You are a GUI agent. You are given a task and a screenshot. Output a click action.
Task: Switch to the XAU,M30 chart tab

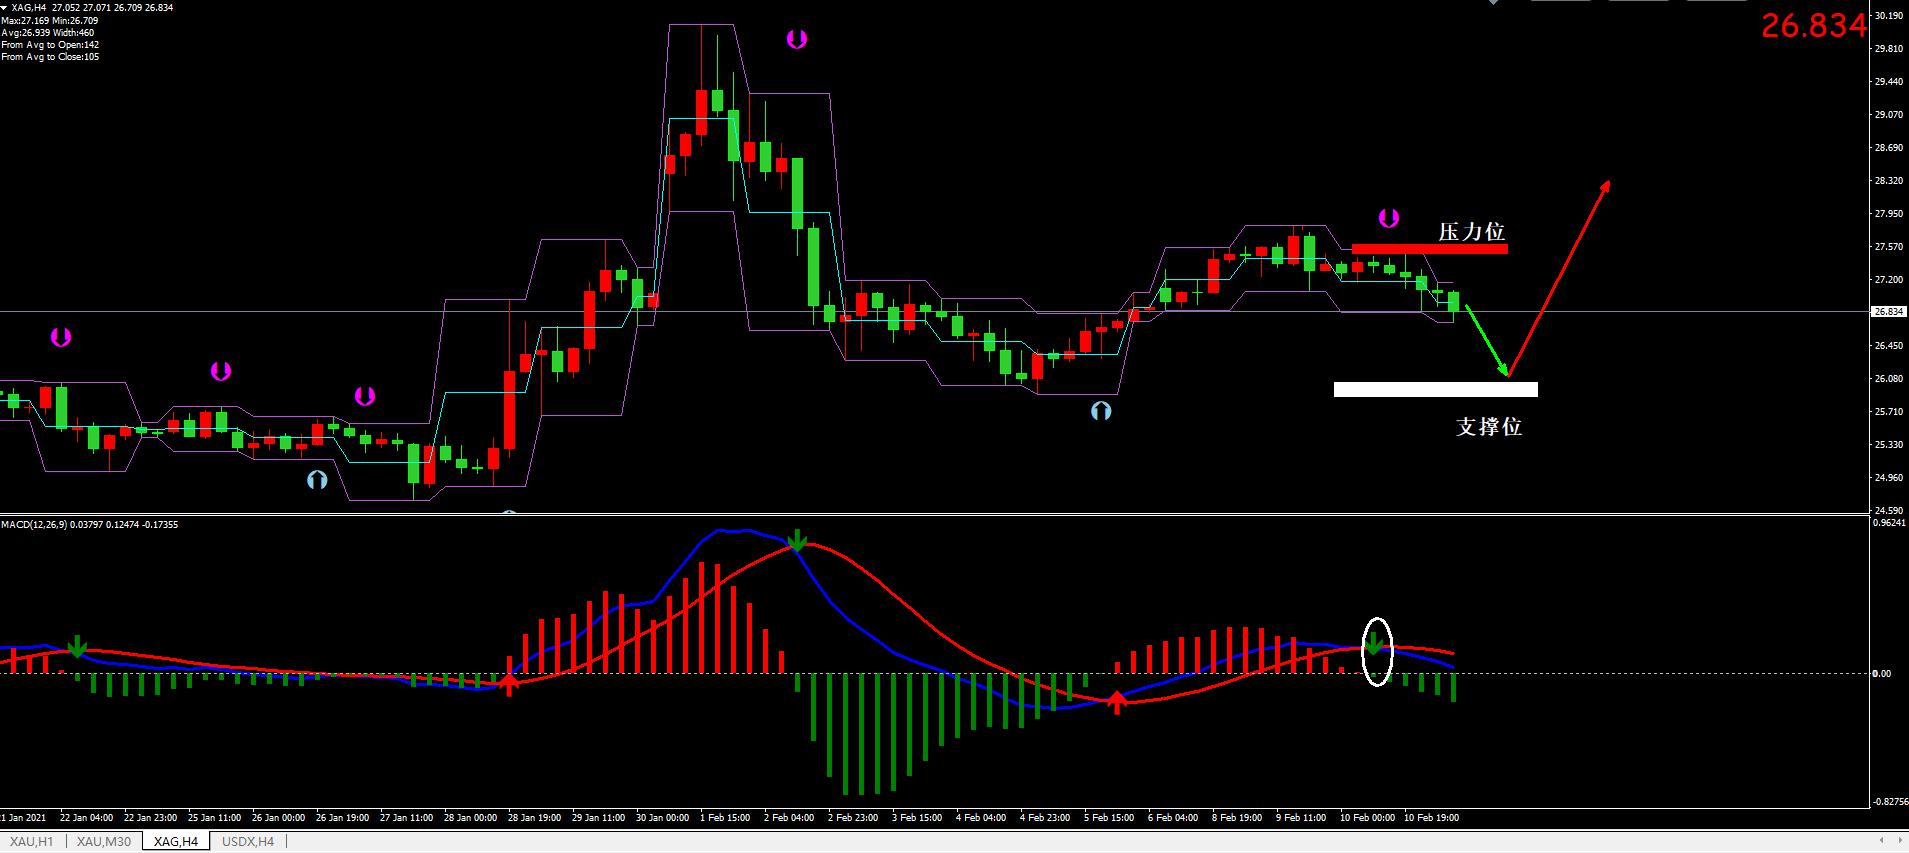104,842
